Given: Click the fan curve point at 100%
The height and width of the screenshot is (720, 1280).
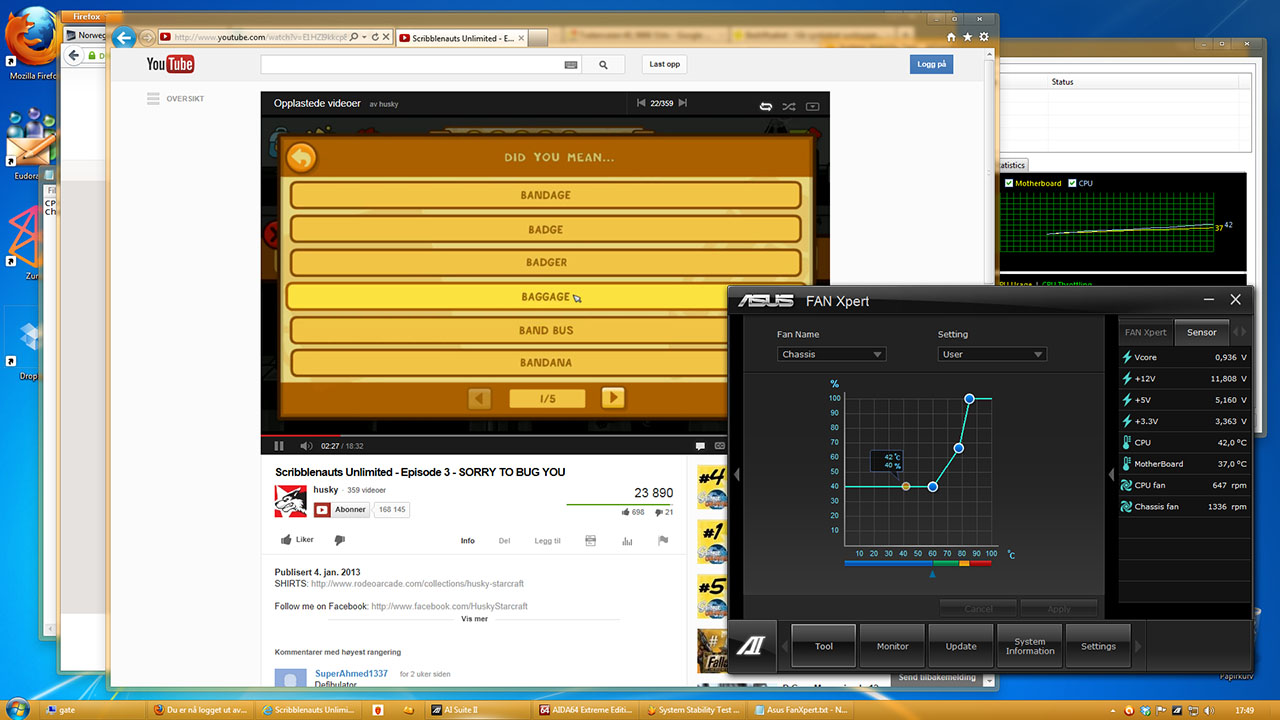Looking at the screenshot, I should coord(969,399).
